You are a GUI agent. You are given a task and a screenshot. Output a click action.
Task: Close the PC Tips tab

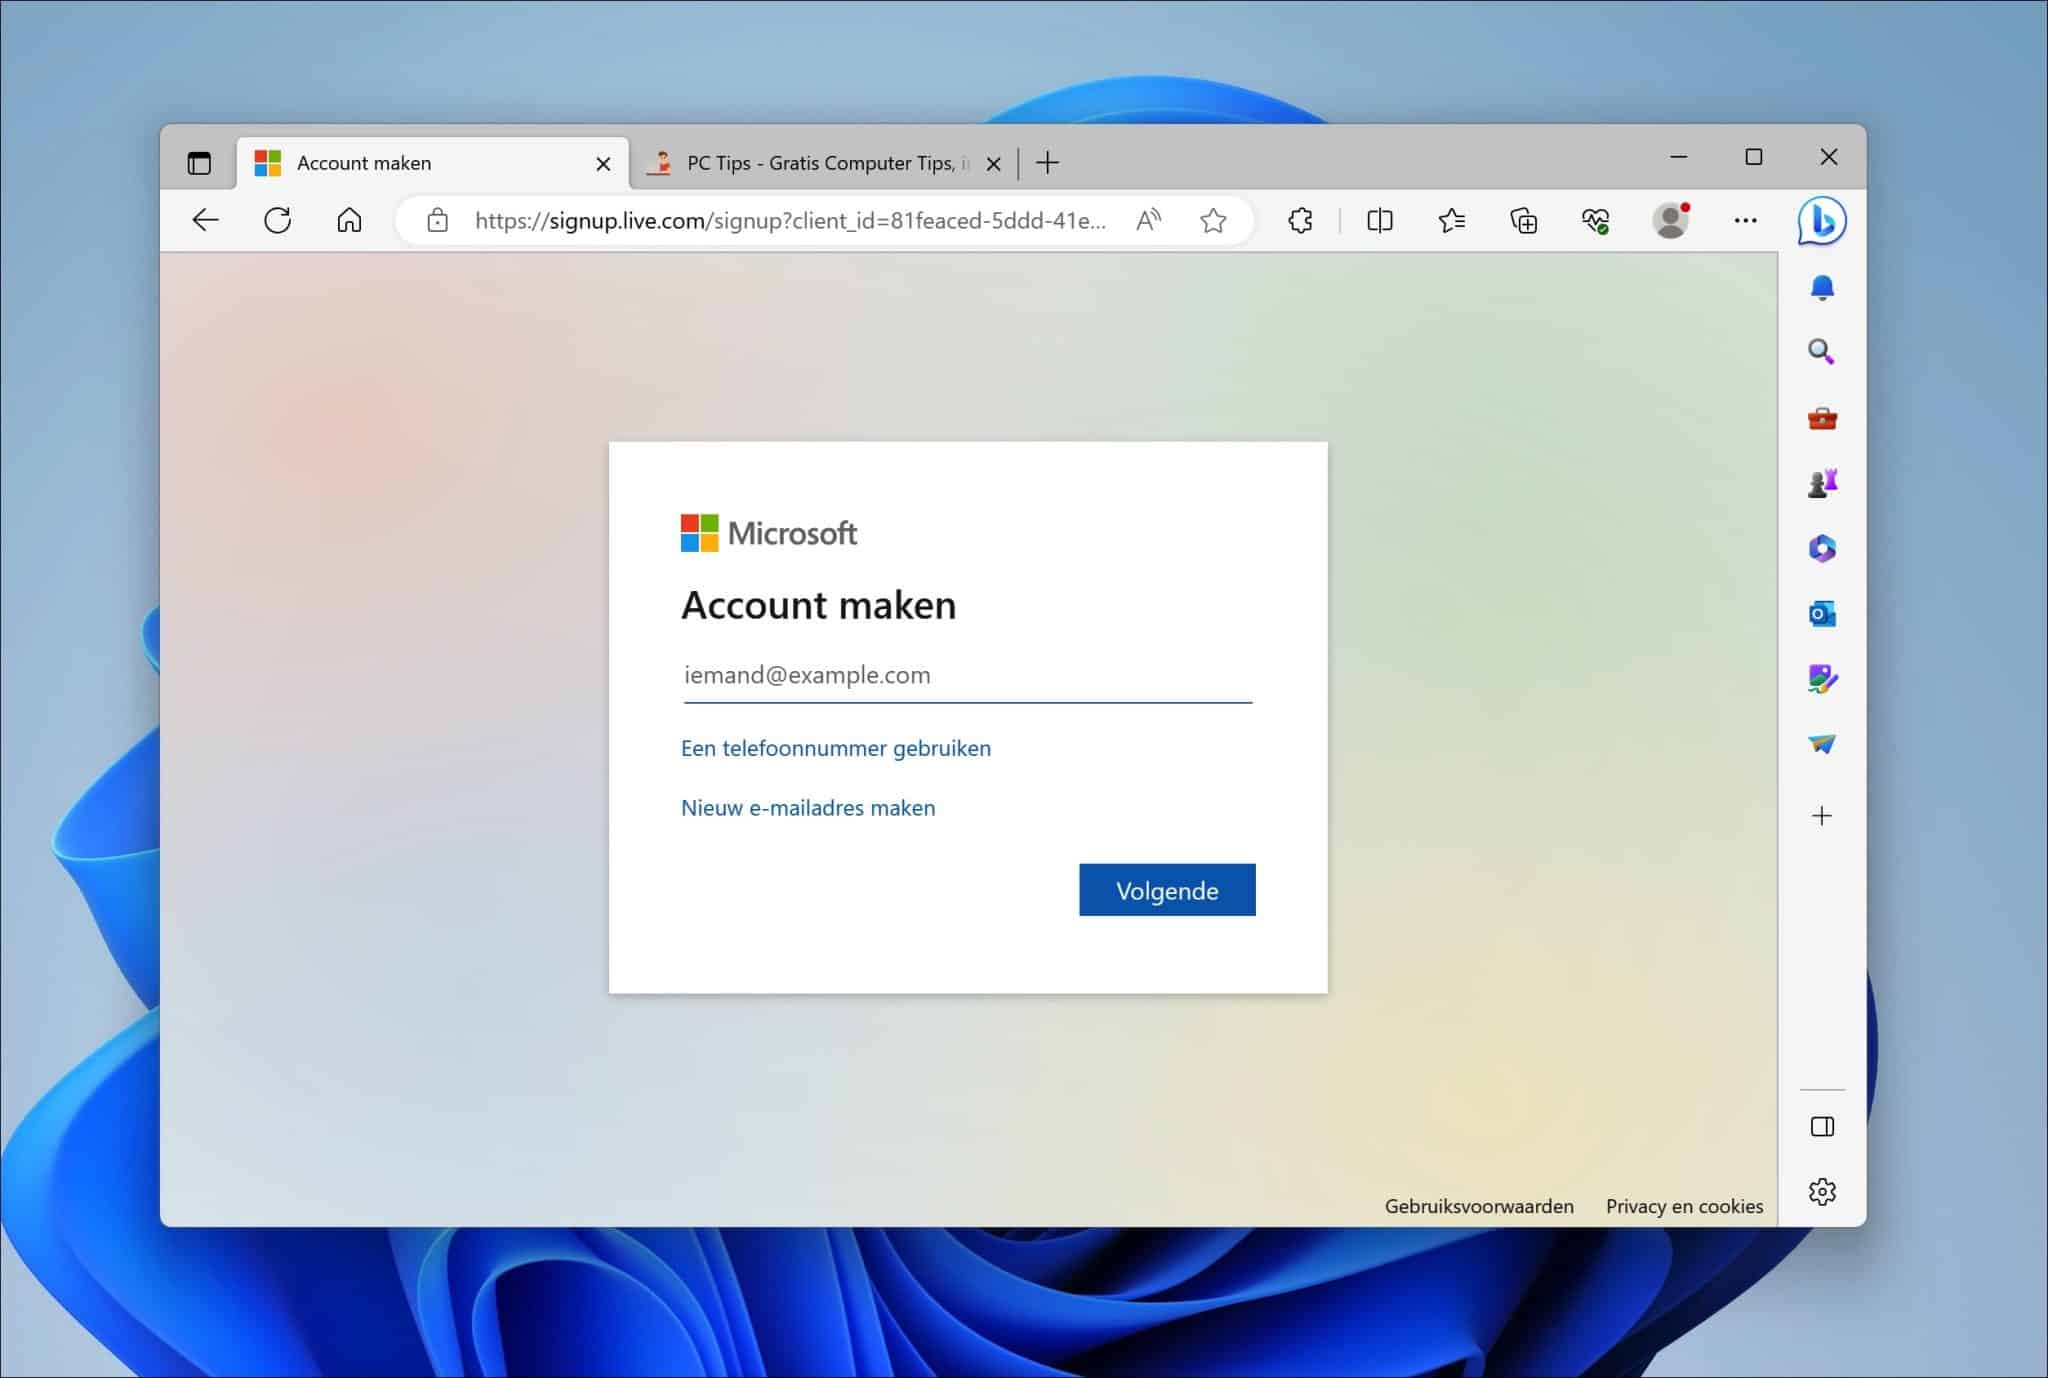pos(993,164)
